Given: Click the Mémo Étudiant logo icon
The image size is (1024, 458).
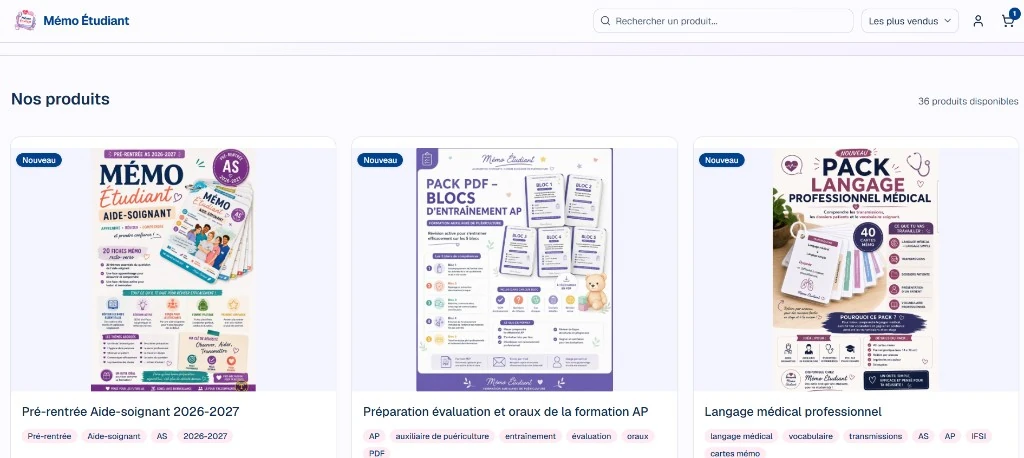Looking at the screenshot, I should (x=25, y=20).
